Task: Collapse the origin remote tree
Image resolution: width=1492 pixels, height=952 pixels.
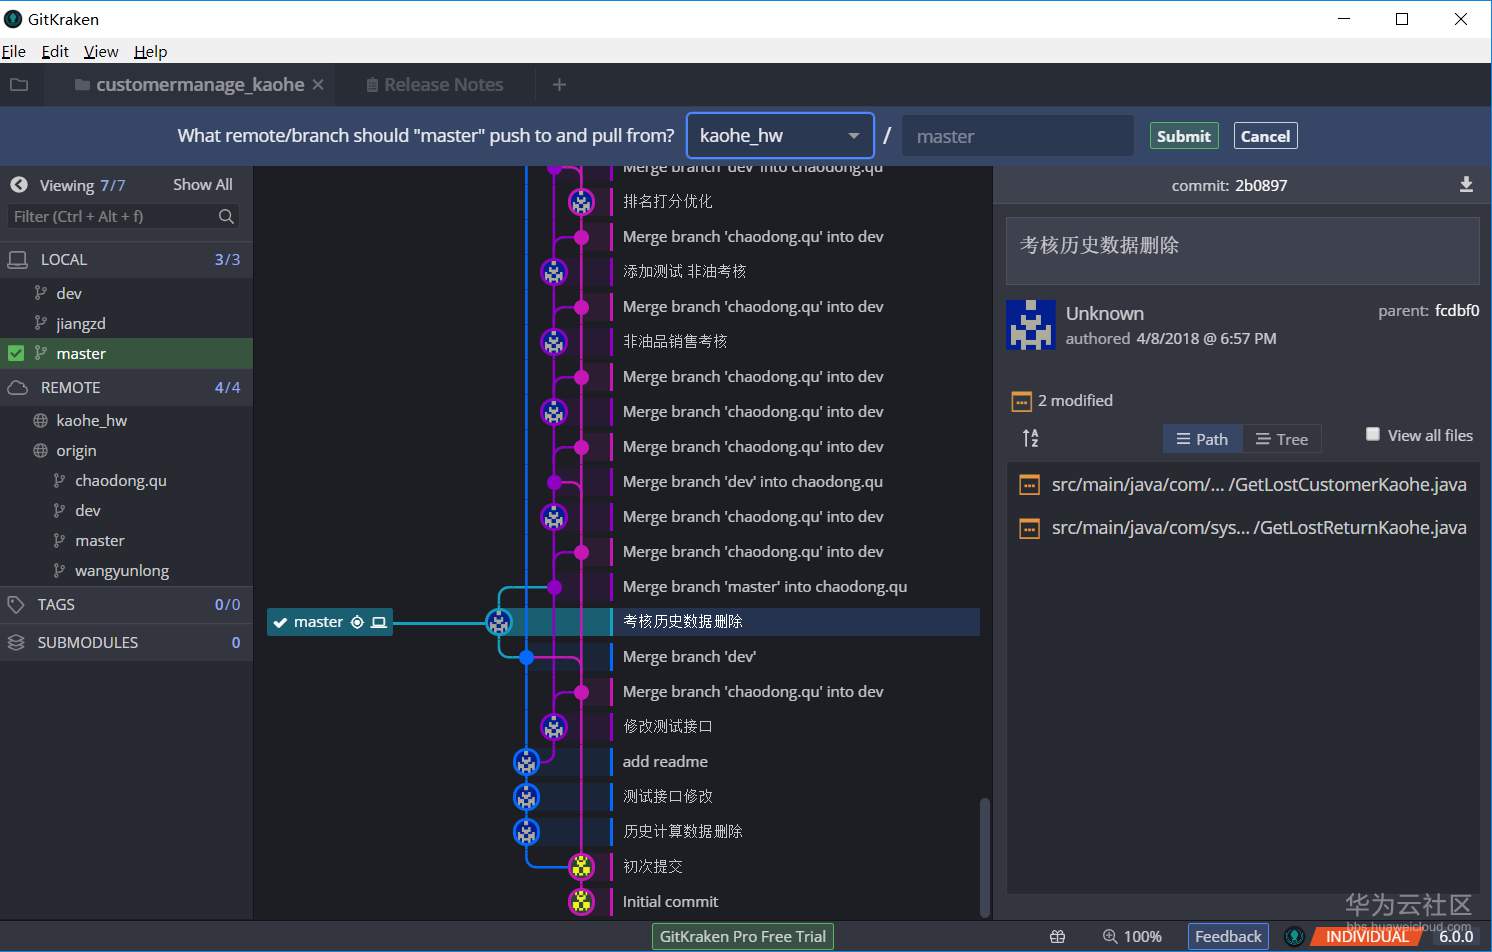Action: click(76, 450)
